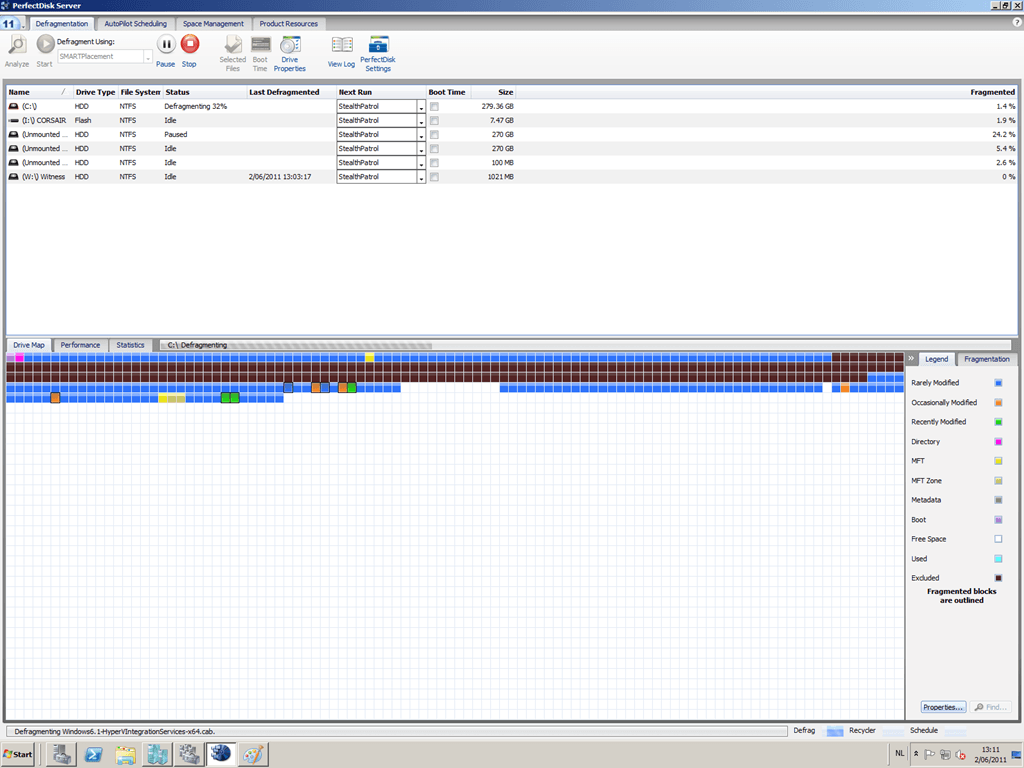Click the Windows Start button
1024x768 pixels.
point(18,754)
